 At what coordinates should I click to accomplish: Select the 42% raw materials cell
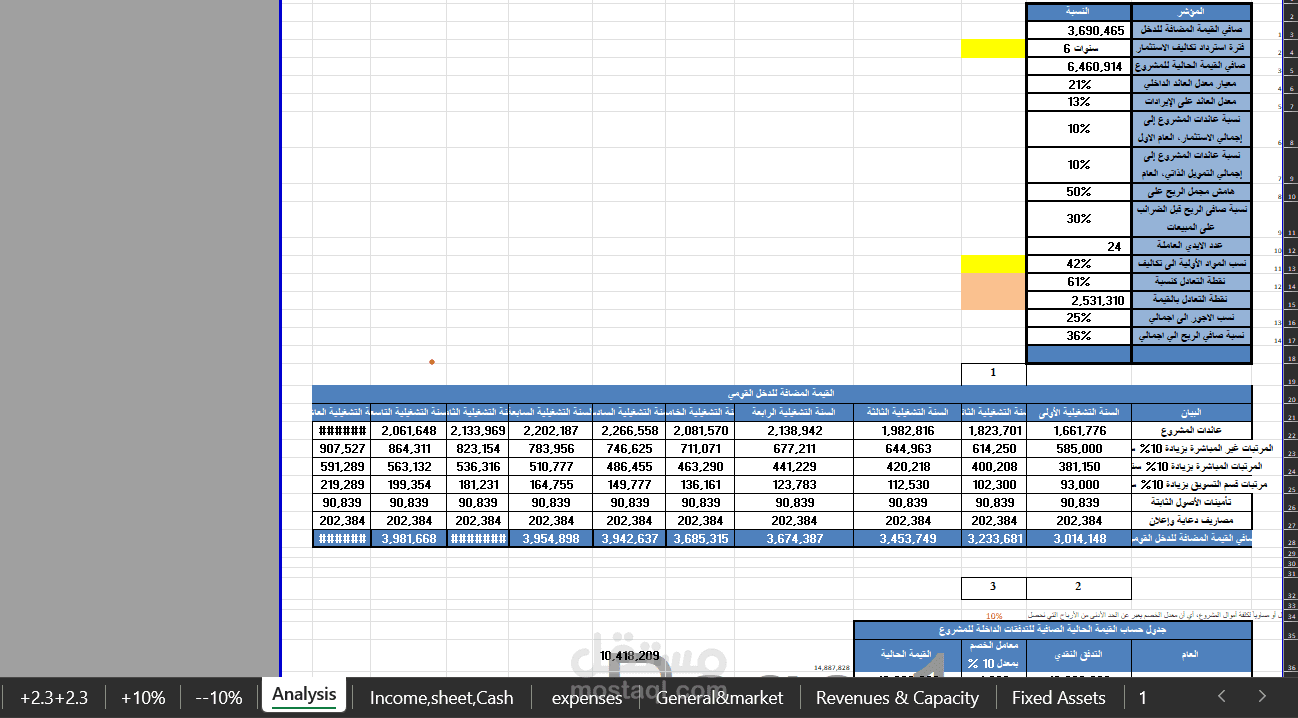click(x=1079, y=264)
